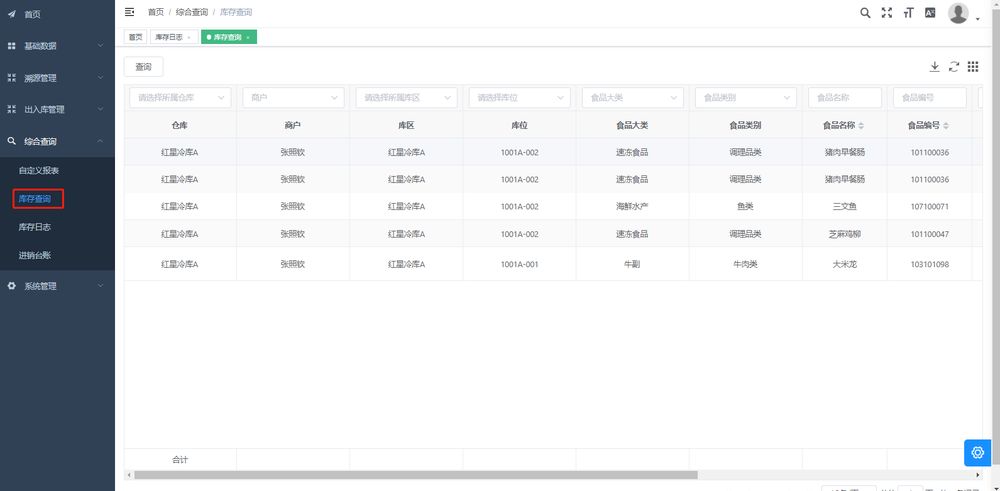Open the search magnifier in top bar
Image resolution: width=1000 pixels, height=491 pixels.
pos(866,13)
